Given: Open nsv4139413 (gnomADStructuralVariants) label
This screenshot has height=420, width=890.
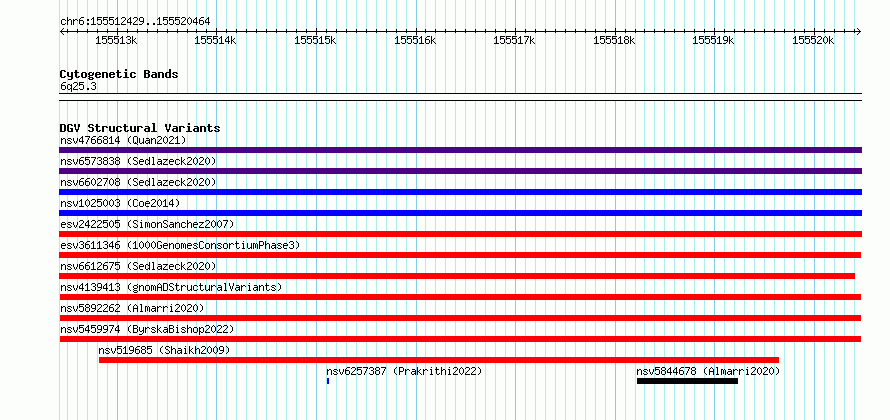Looking at the screenshot, I should 171,287.
